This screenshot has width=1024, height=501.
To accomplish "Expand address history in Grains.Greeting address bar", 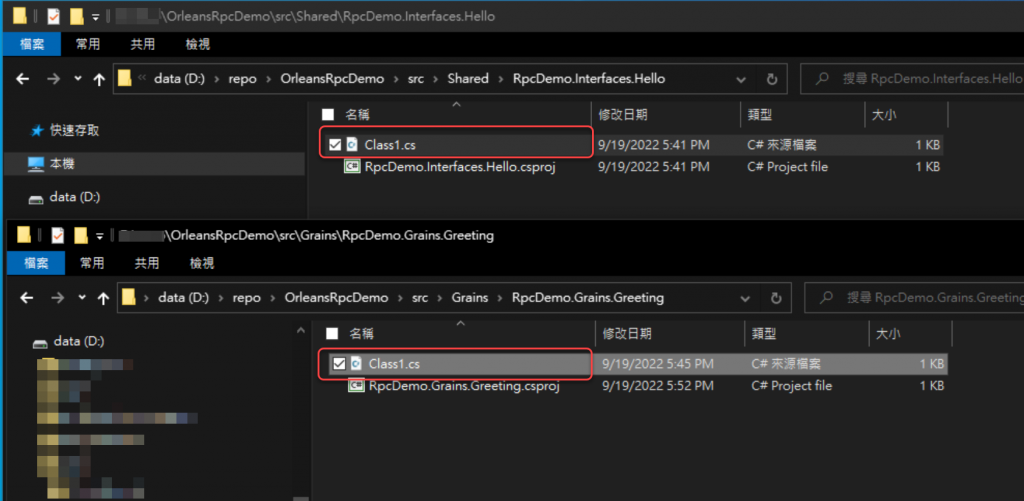I will [x=745, y=298].
